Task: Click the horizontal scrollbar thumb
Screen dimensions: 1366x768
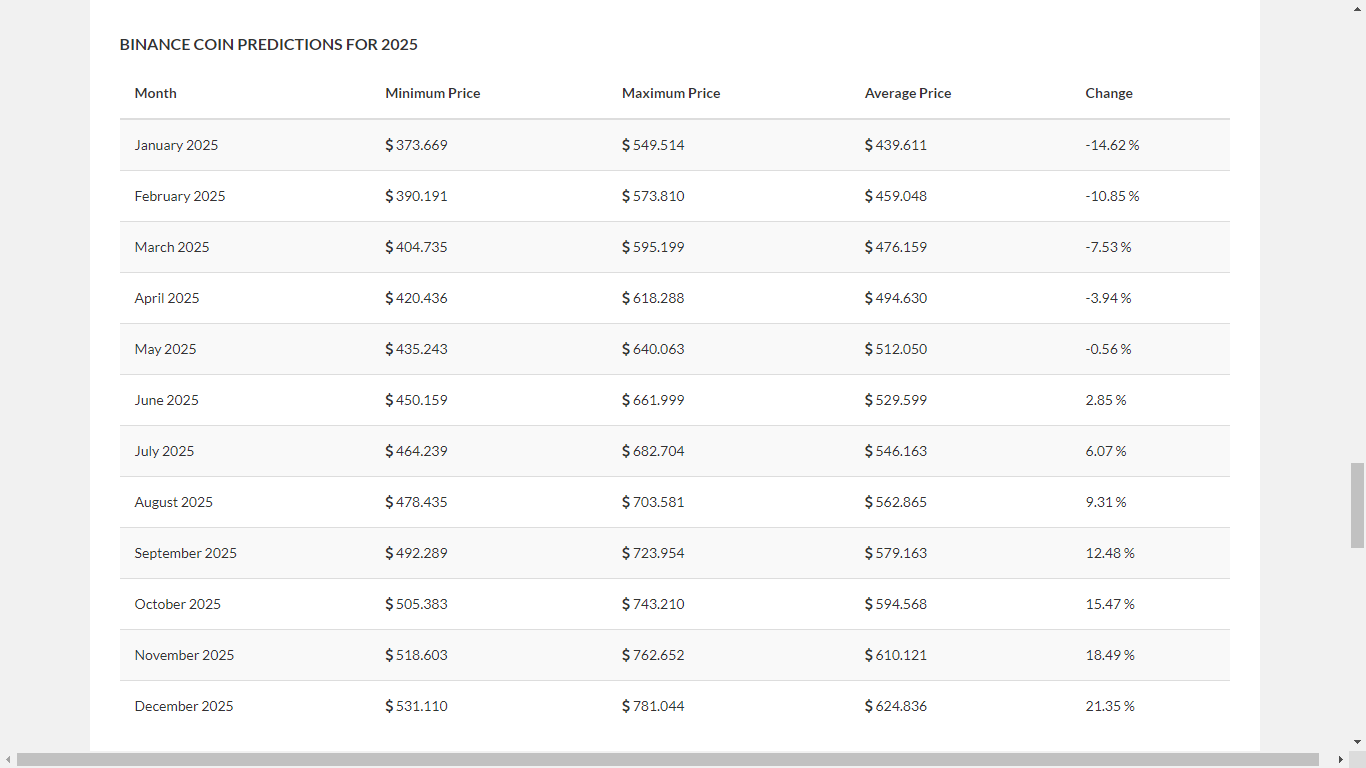Action: [x=668, y=760]
